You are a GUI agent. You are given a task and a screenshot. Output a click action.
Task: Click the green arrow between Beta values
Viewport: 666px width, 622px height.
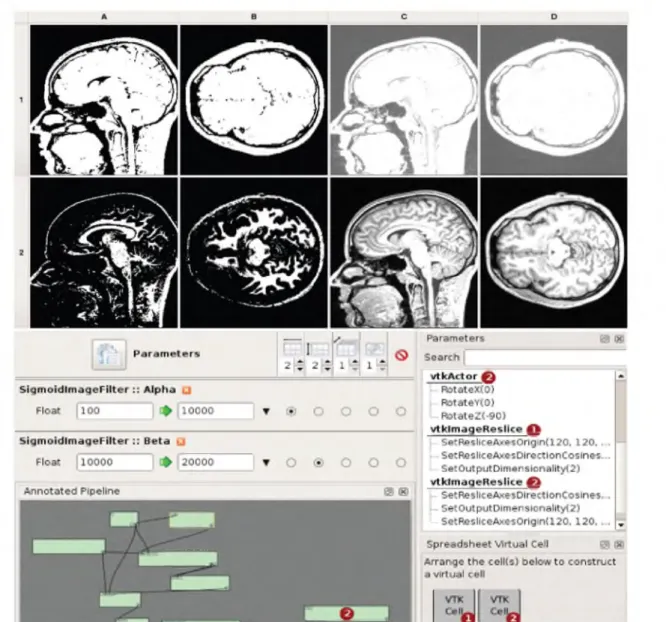[166, 462]
